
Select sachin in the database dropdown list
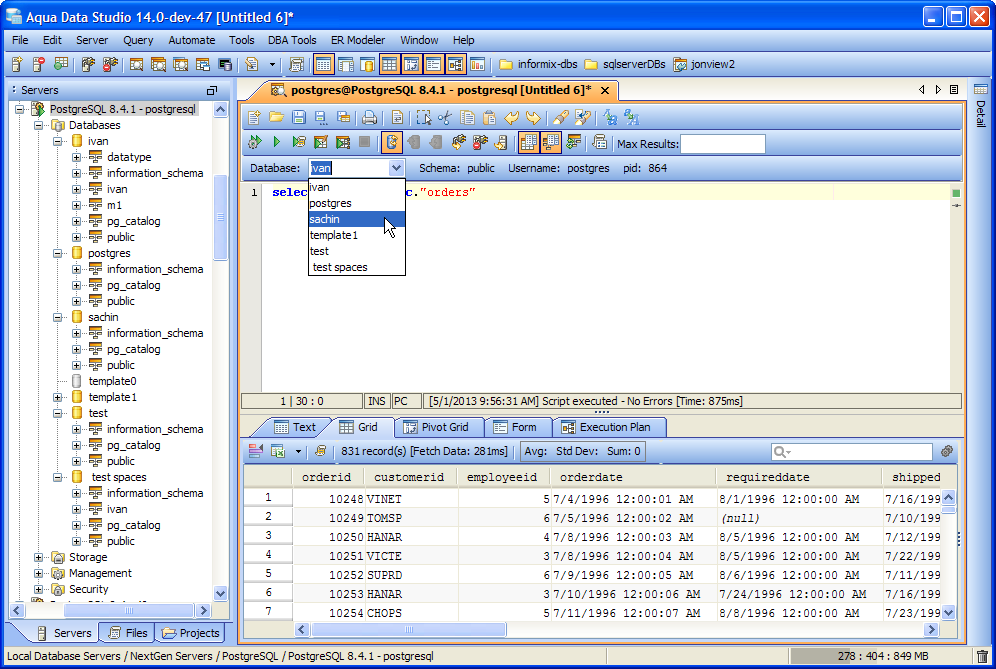click(x=356, y=219)
